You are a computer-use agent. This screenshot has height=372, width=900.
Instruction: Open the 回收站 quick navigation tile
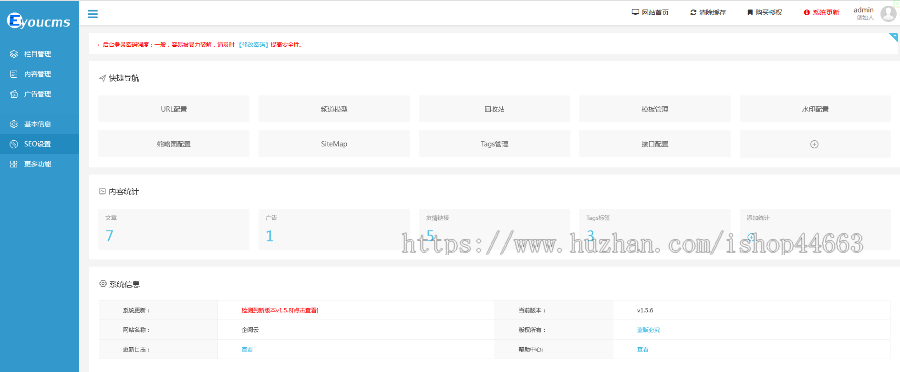pos(494,108)
